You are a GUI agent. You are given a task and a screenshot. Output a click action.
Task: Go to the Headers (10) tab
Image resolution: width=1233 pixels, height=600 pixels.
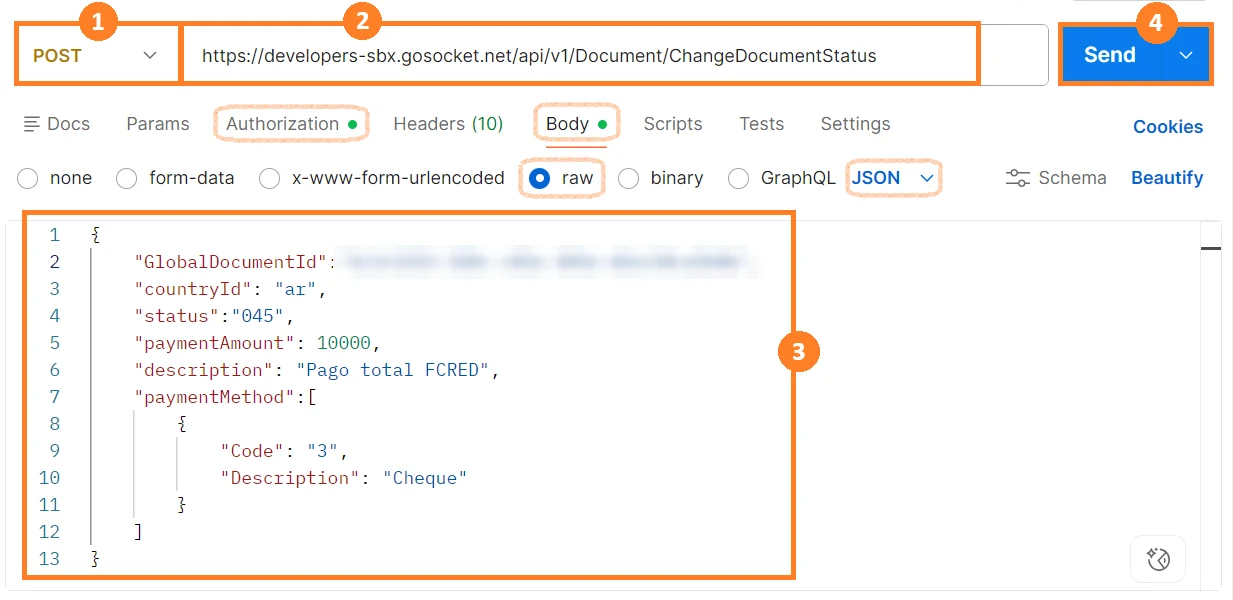click(x=448, y=124)
